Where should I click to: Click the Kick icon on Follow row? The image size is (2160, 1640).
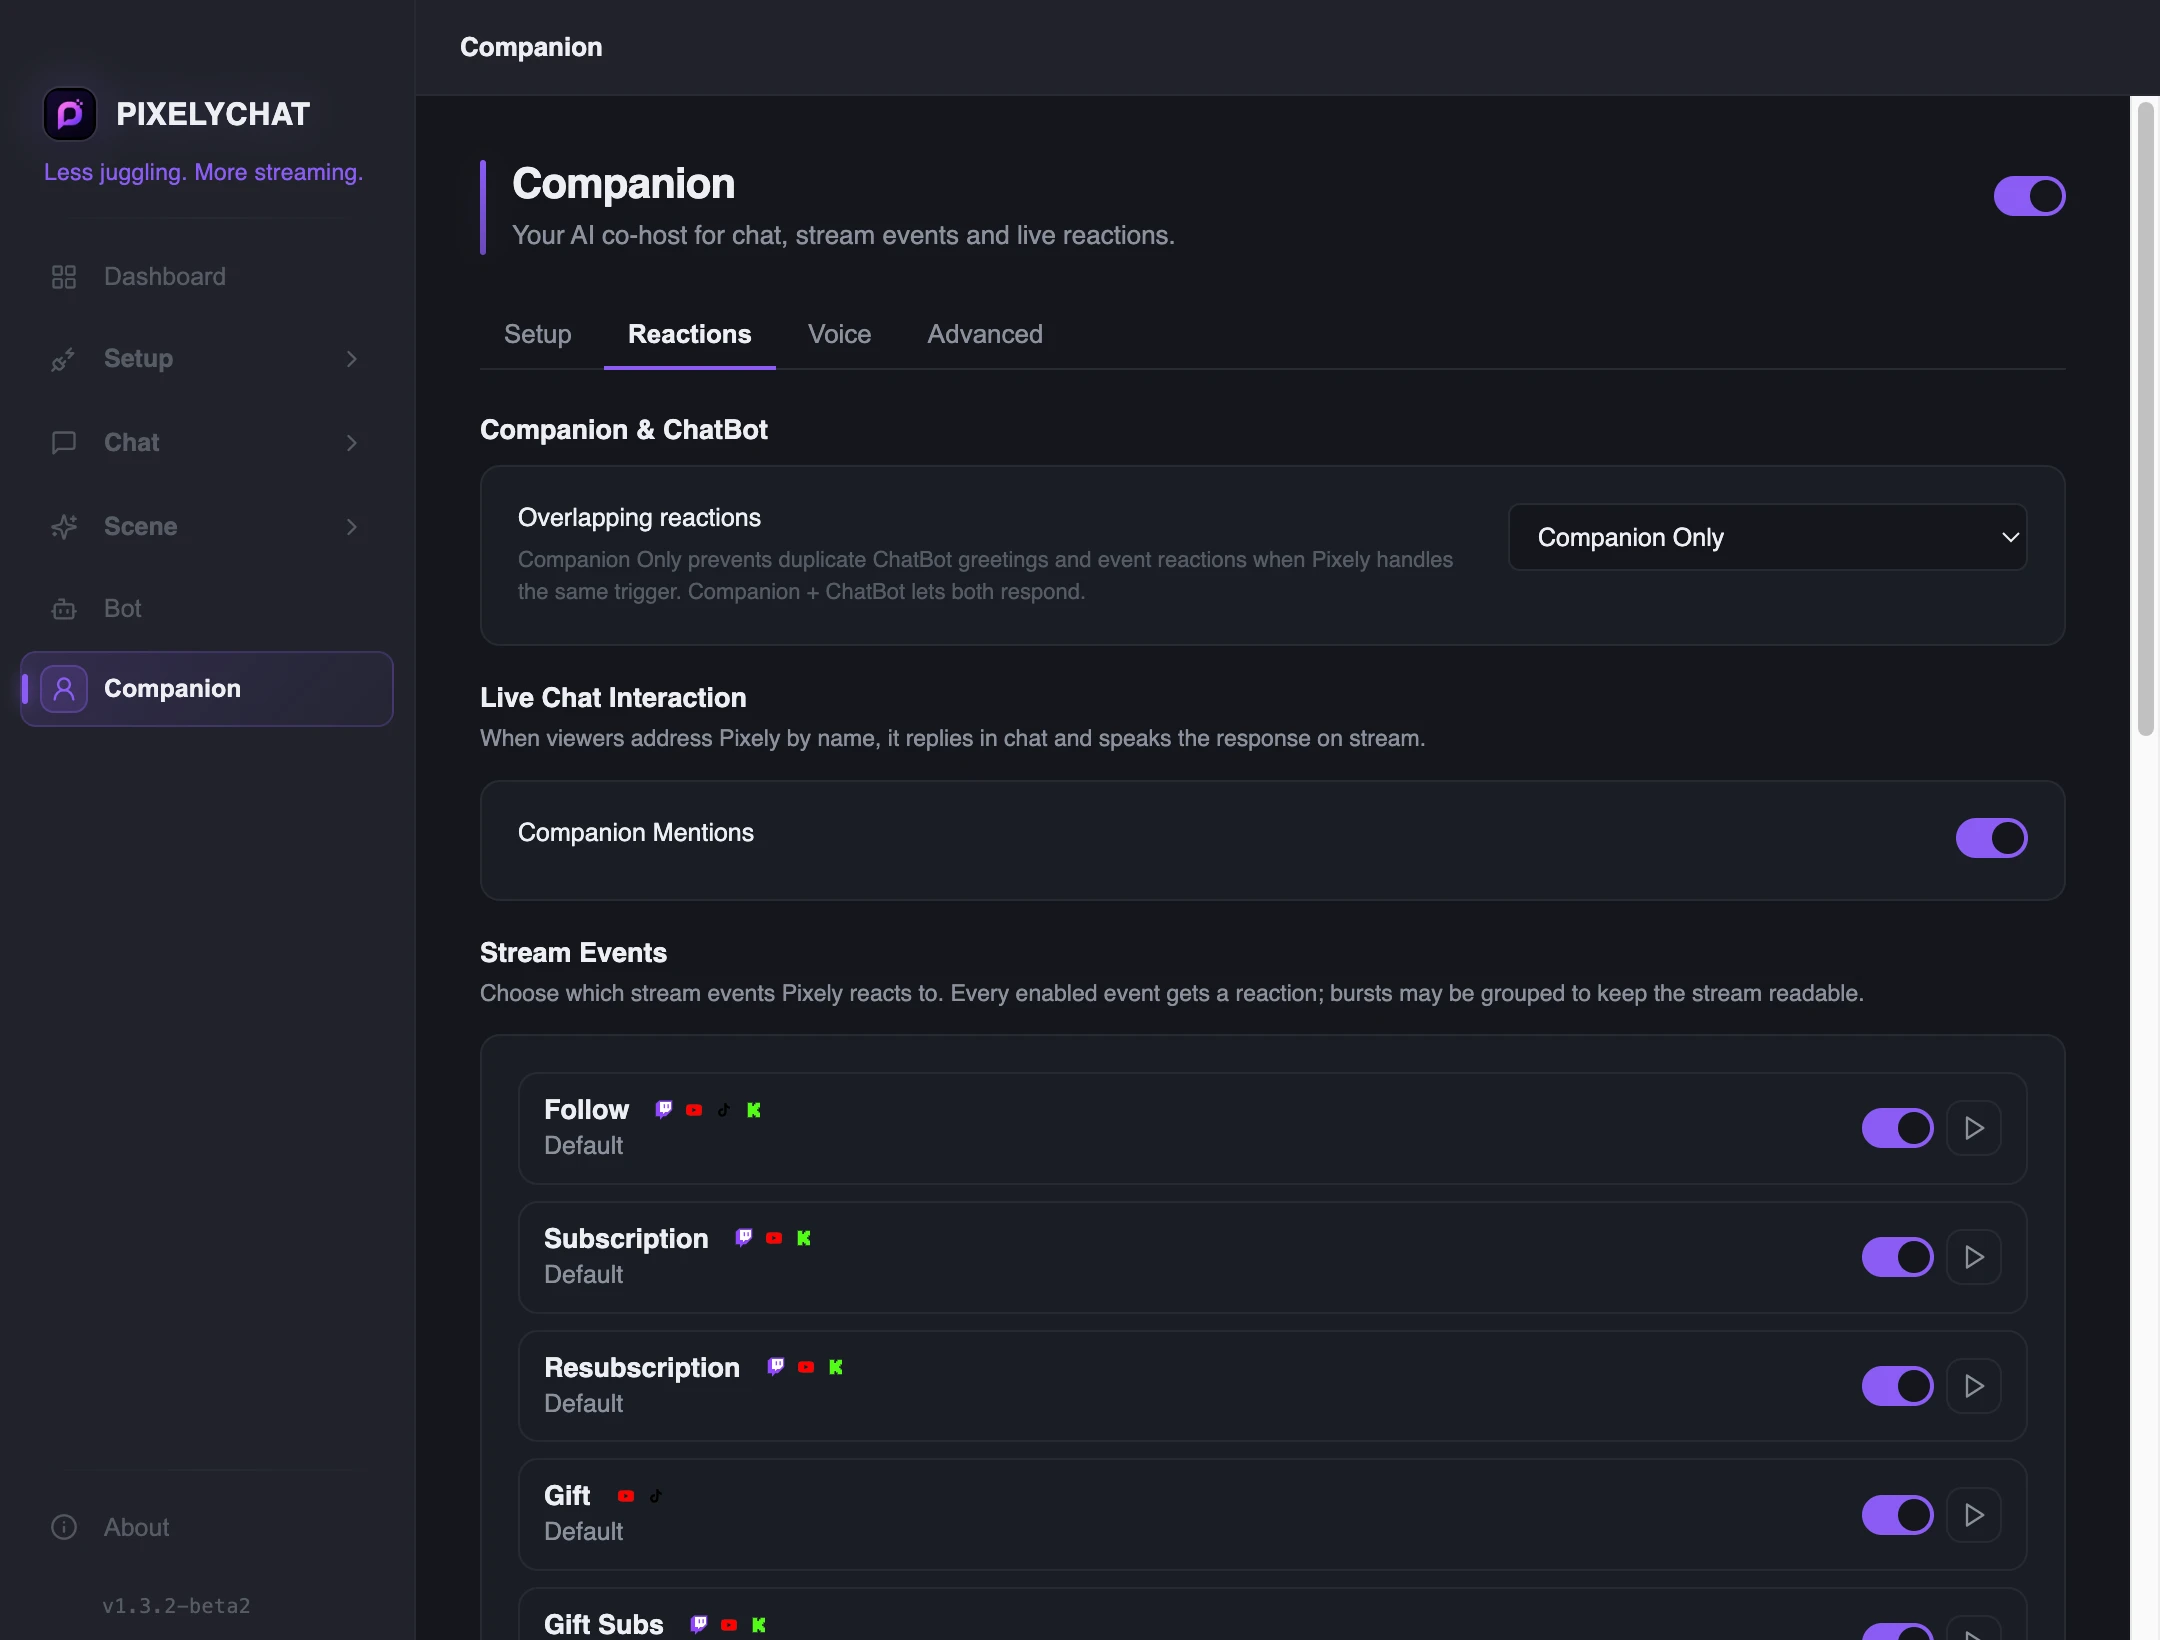point(754,1110)
